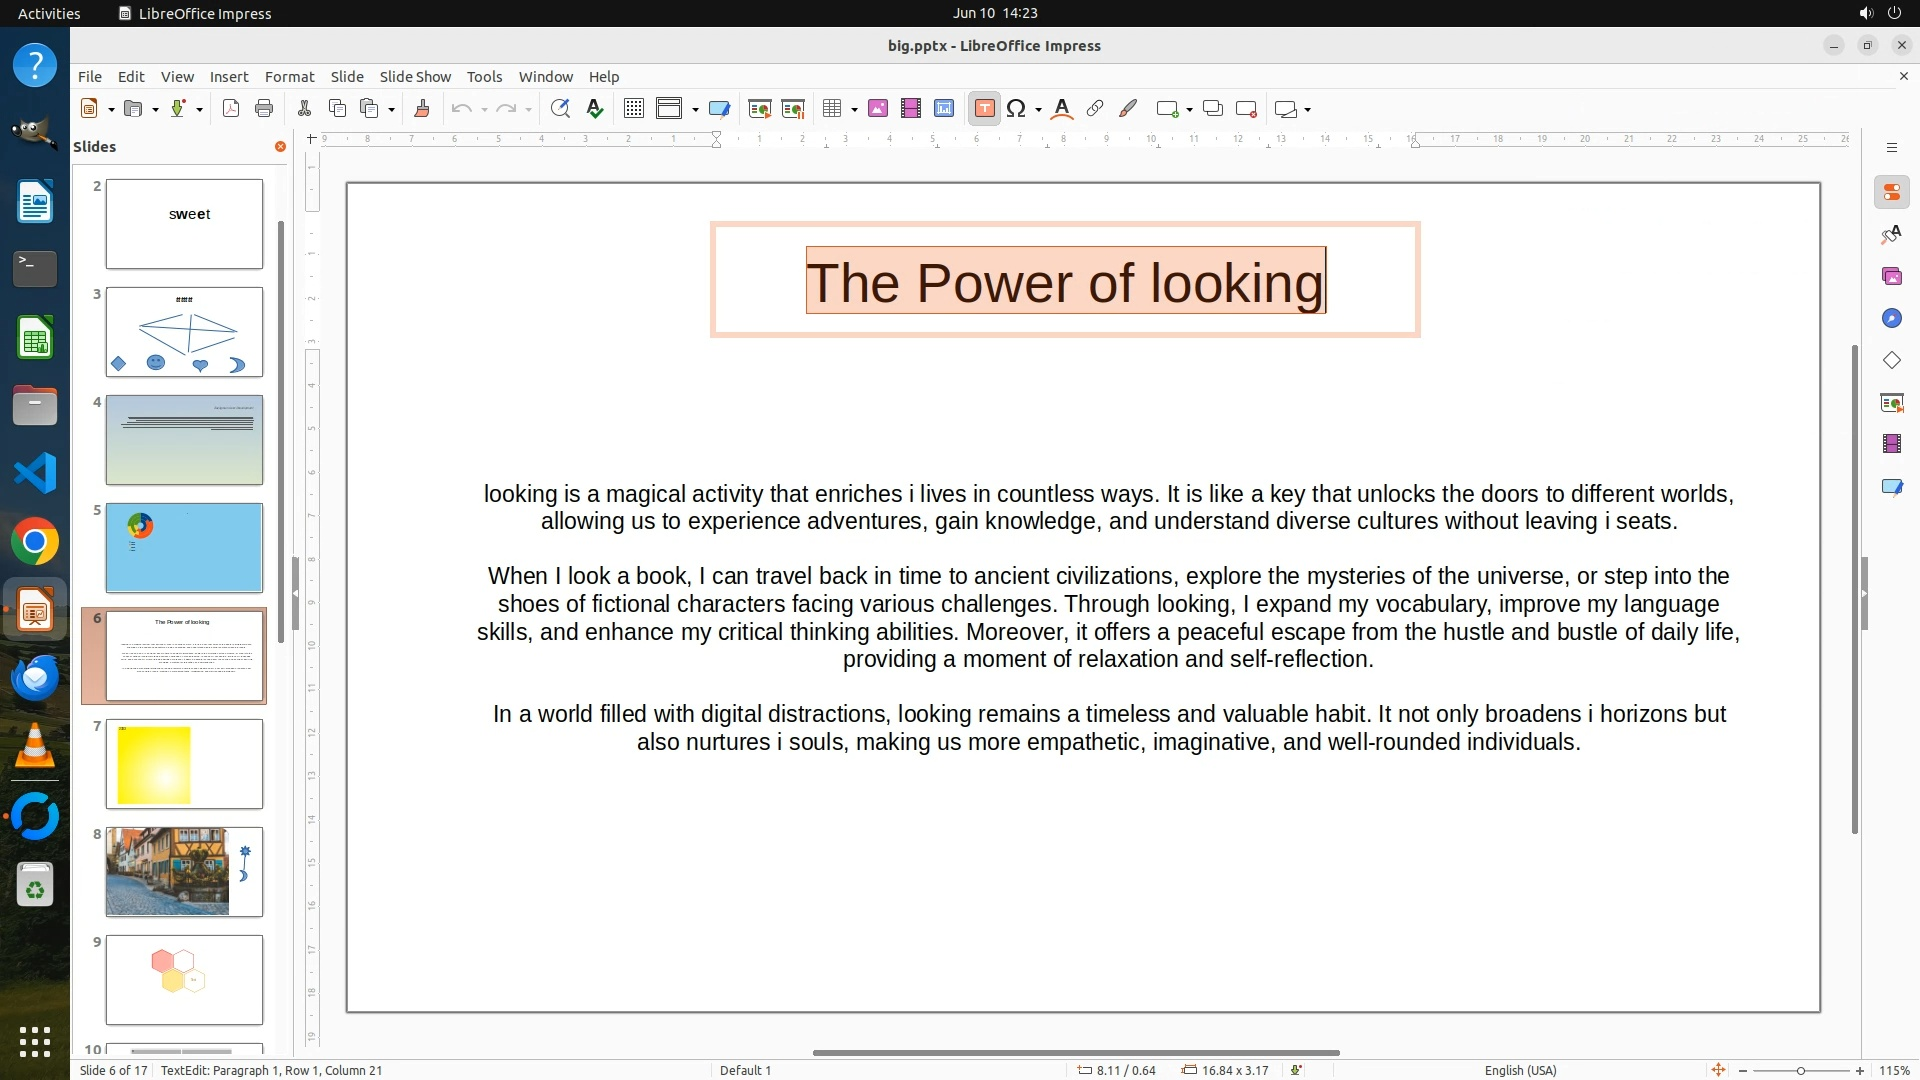Toggle Display Grid button
Viewport: 1920px width, 1080px height.
[x=634, y=109]
